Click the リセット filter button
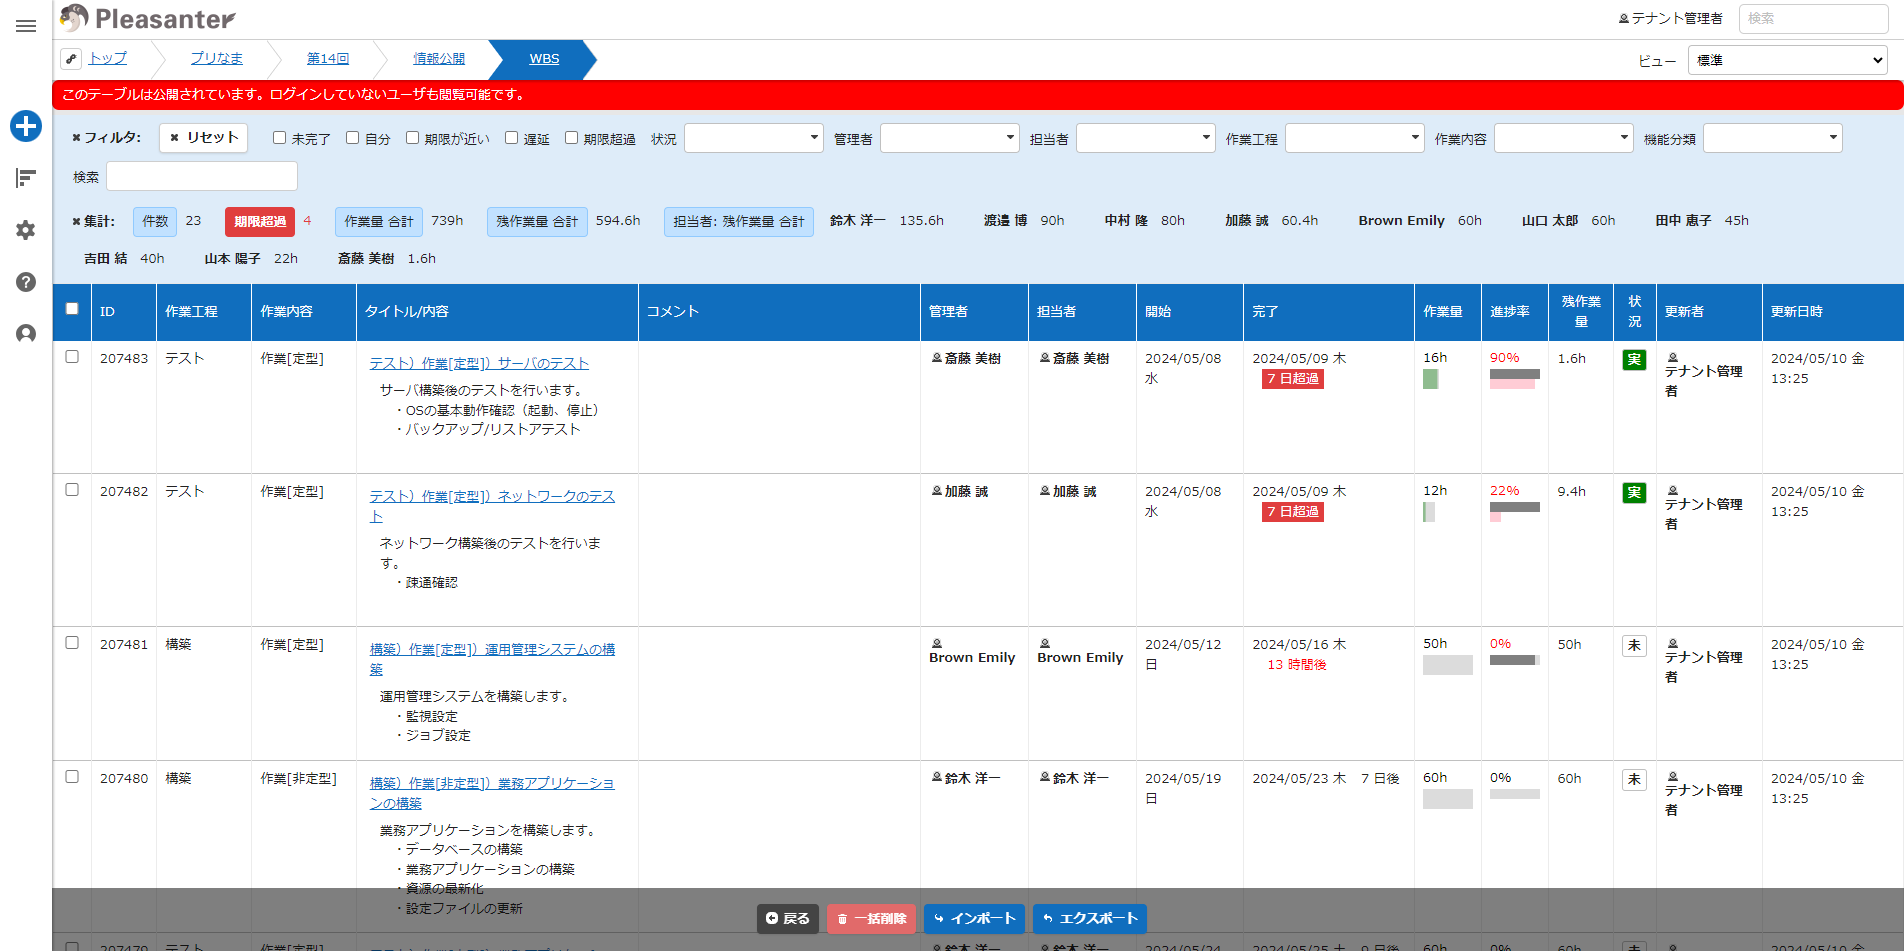The image size is (1904, 951). (x=204, y=138)
